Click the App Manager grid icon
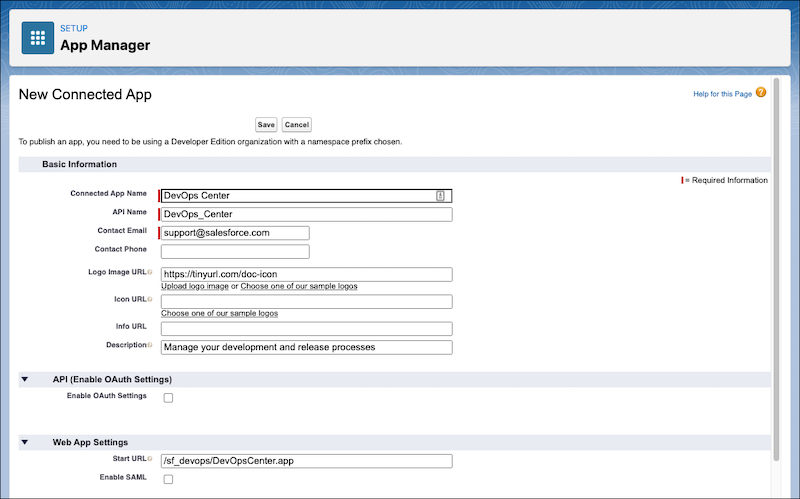Viewport: 800px width, 499px height. tap(38, 38)
